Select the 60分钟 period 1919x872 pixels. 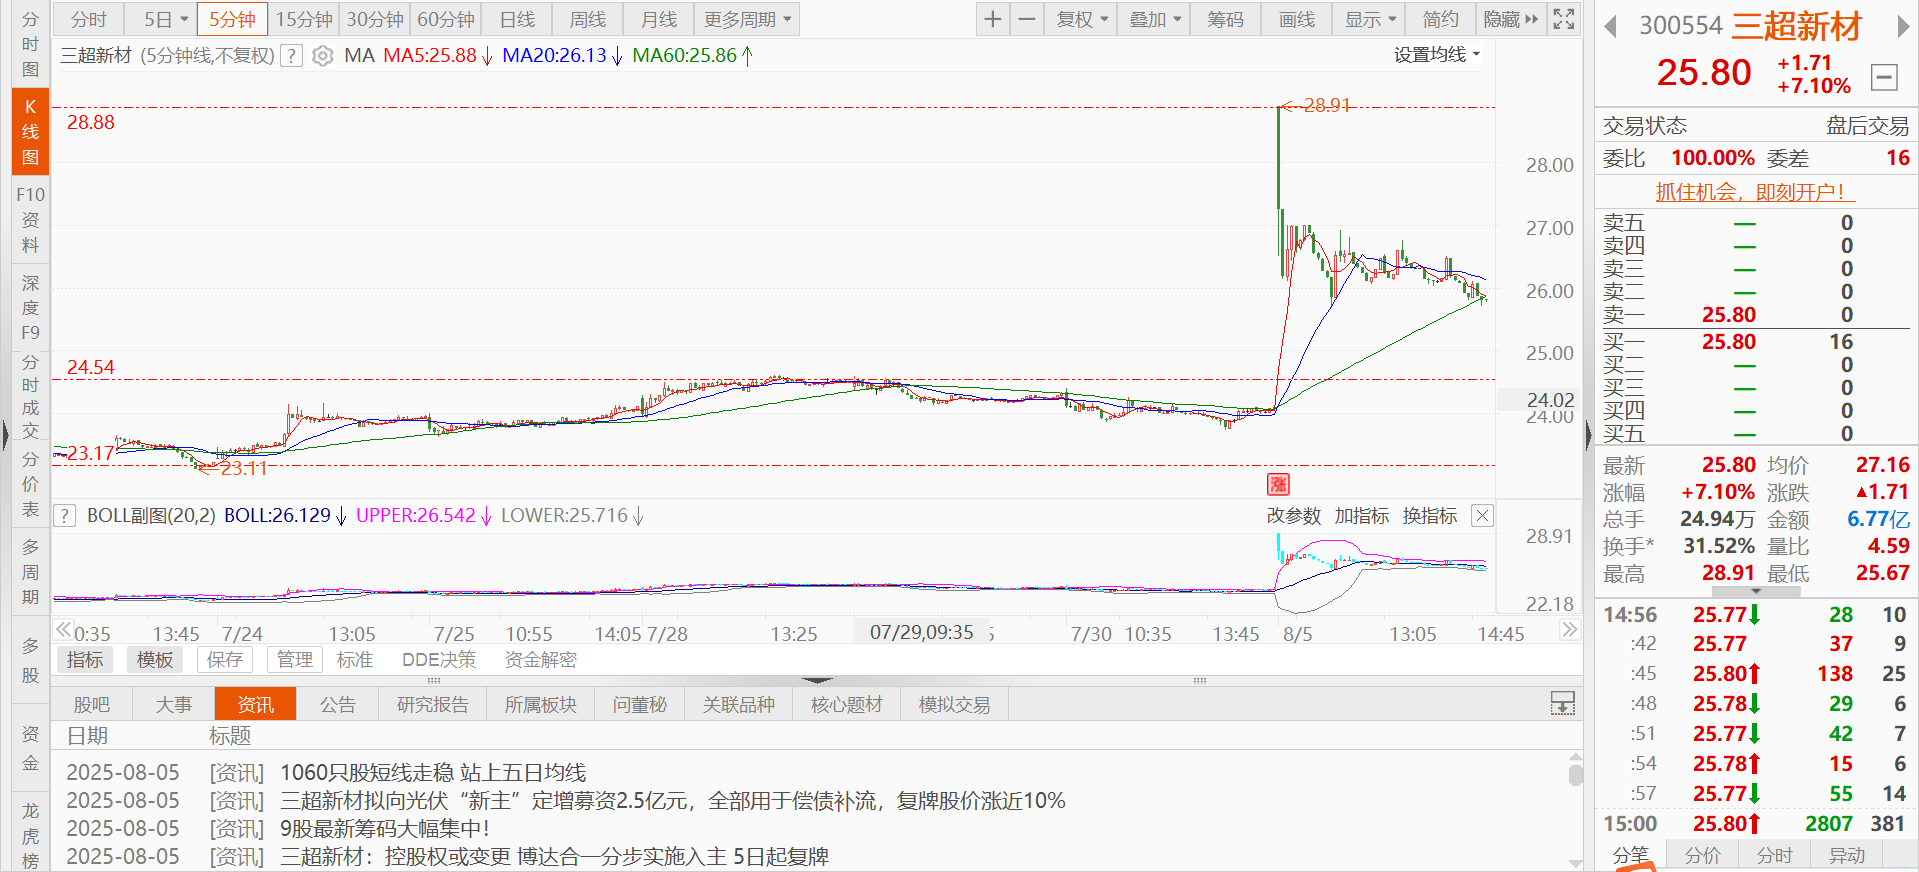click(x=446, y=19)
